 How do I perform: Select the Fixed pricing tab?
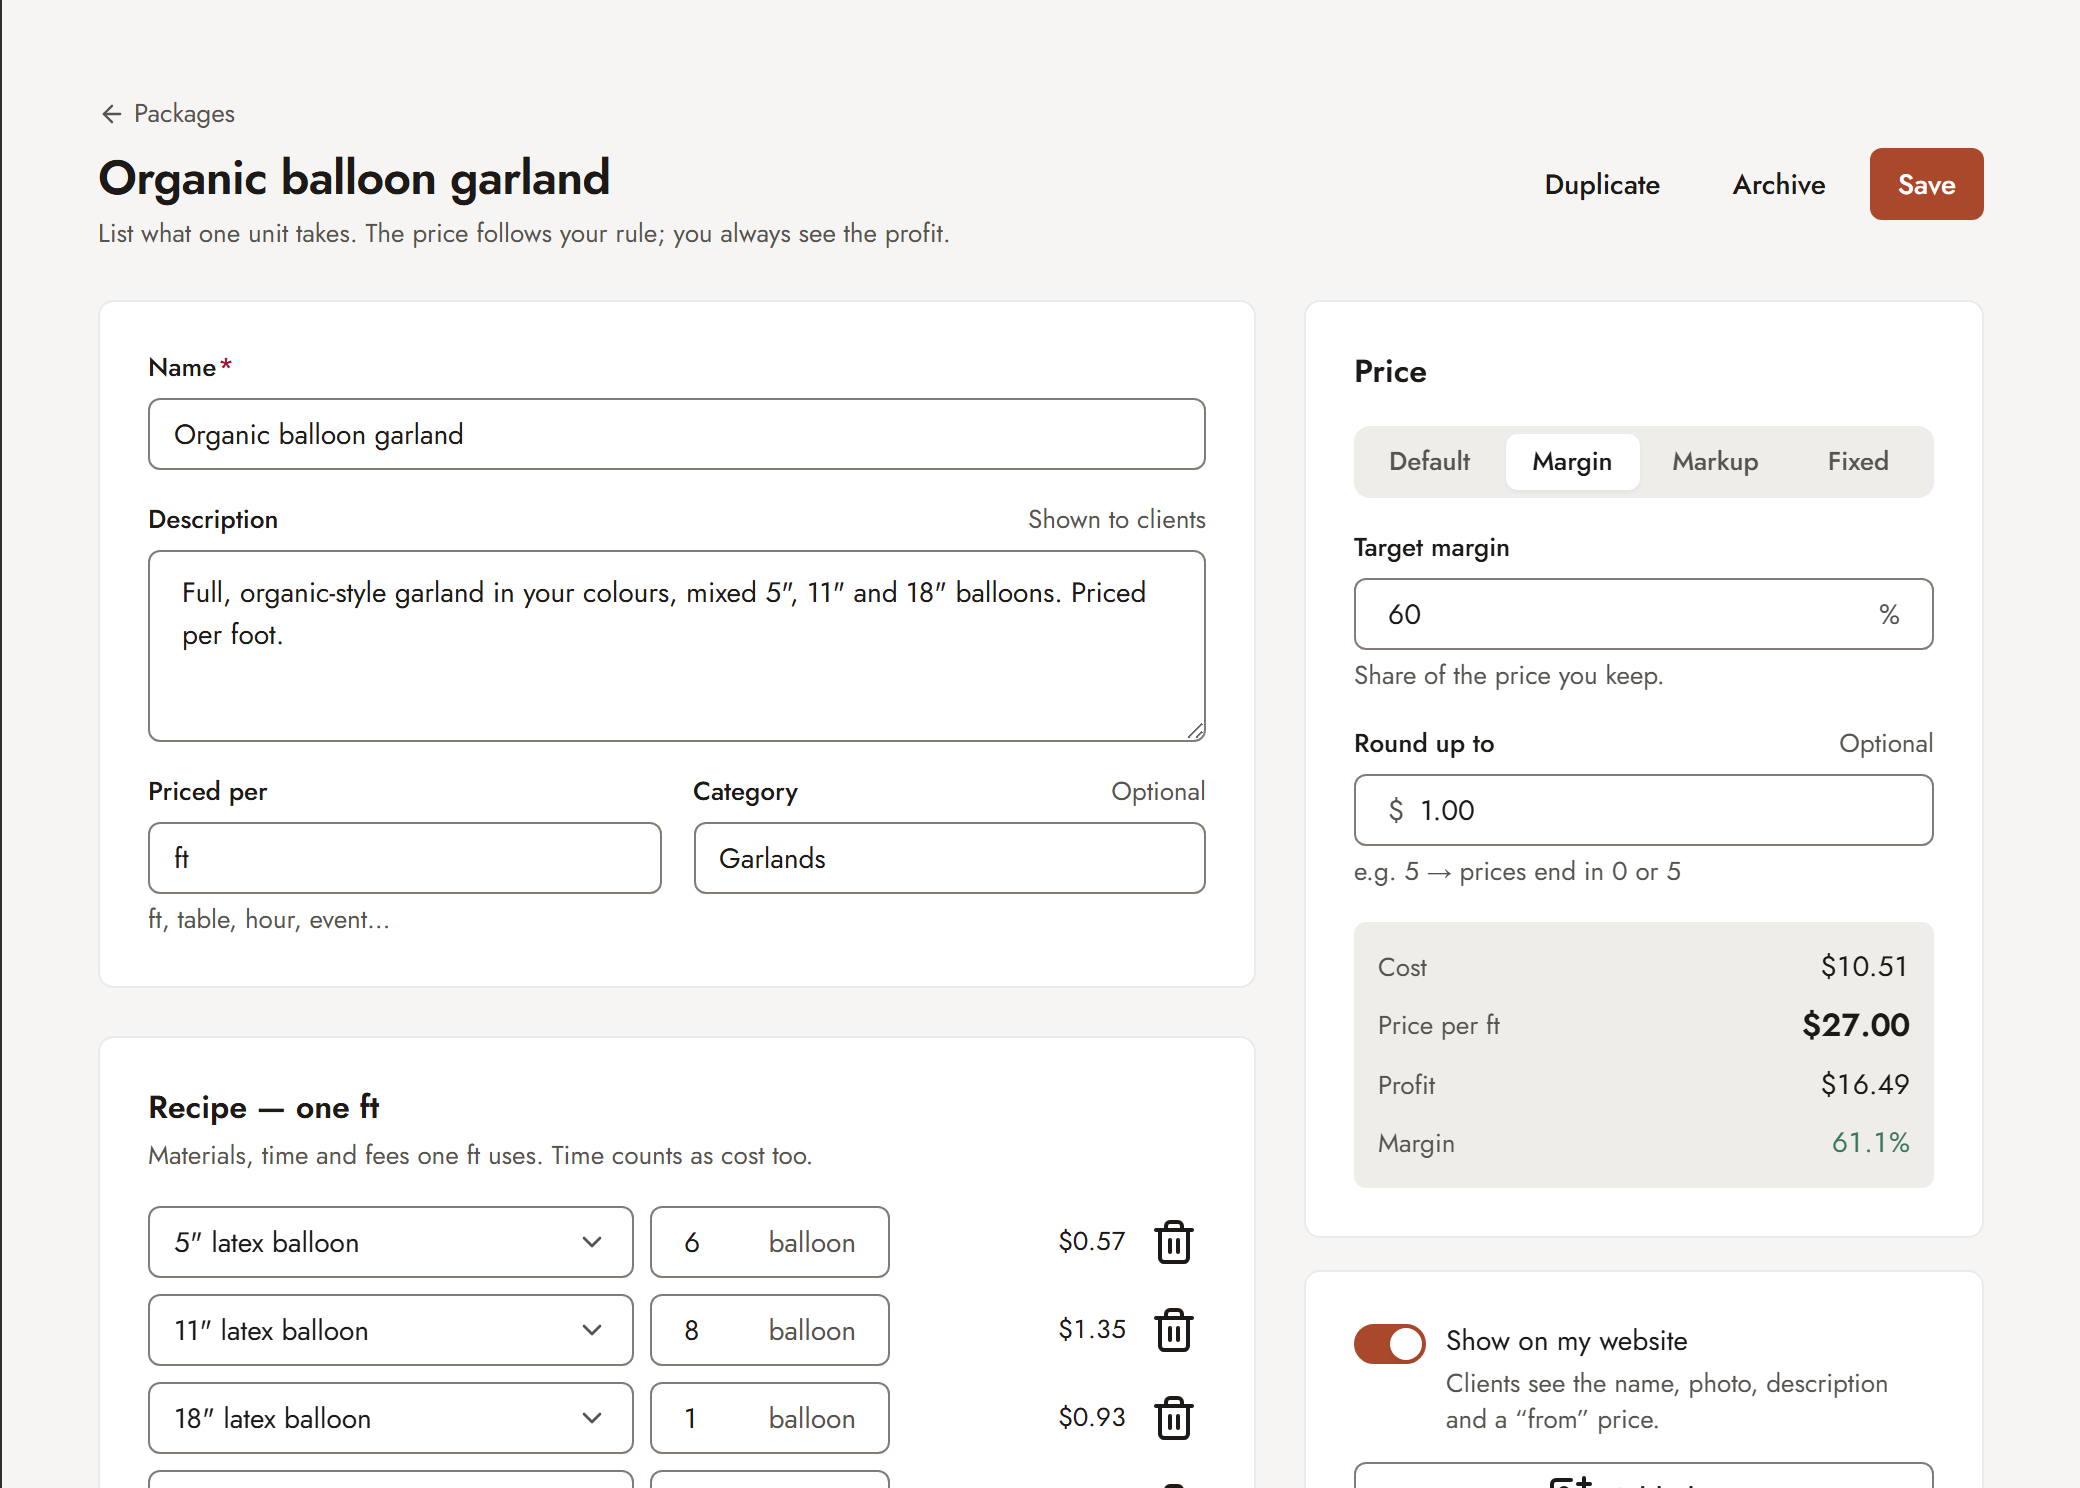coord(1858,461)
